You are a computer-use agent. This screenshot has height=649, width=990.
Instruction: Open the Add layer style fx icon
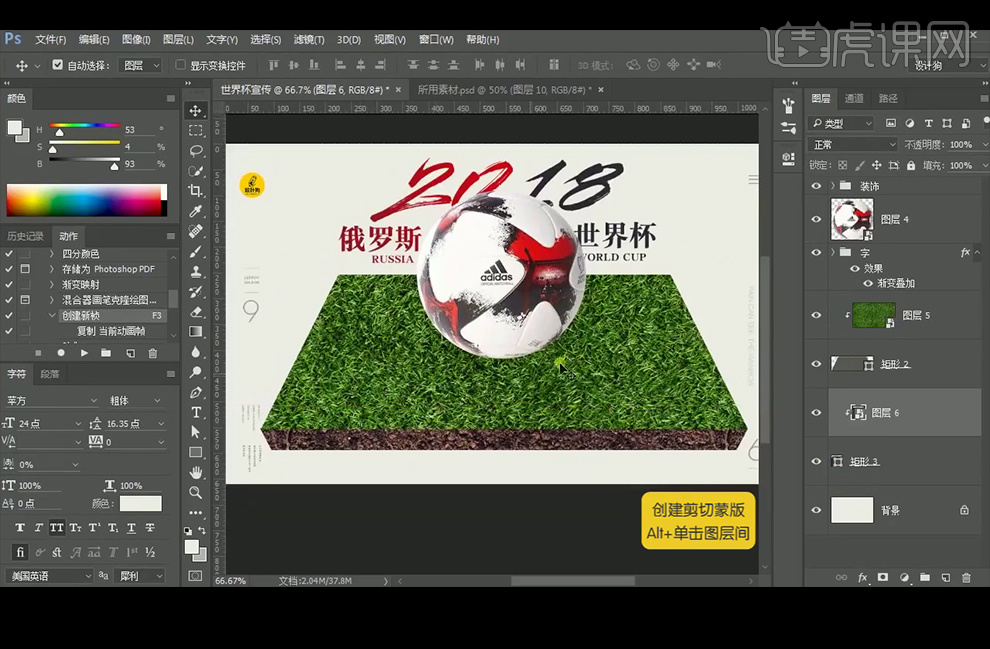[863, 578]
